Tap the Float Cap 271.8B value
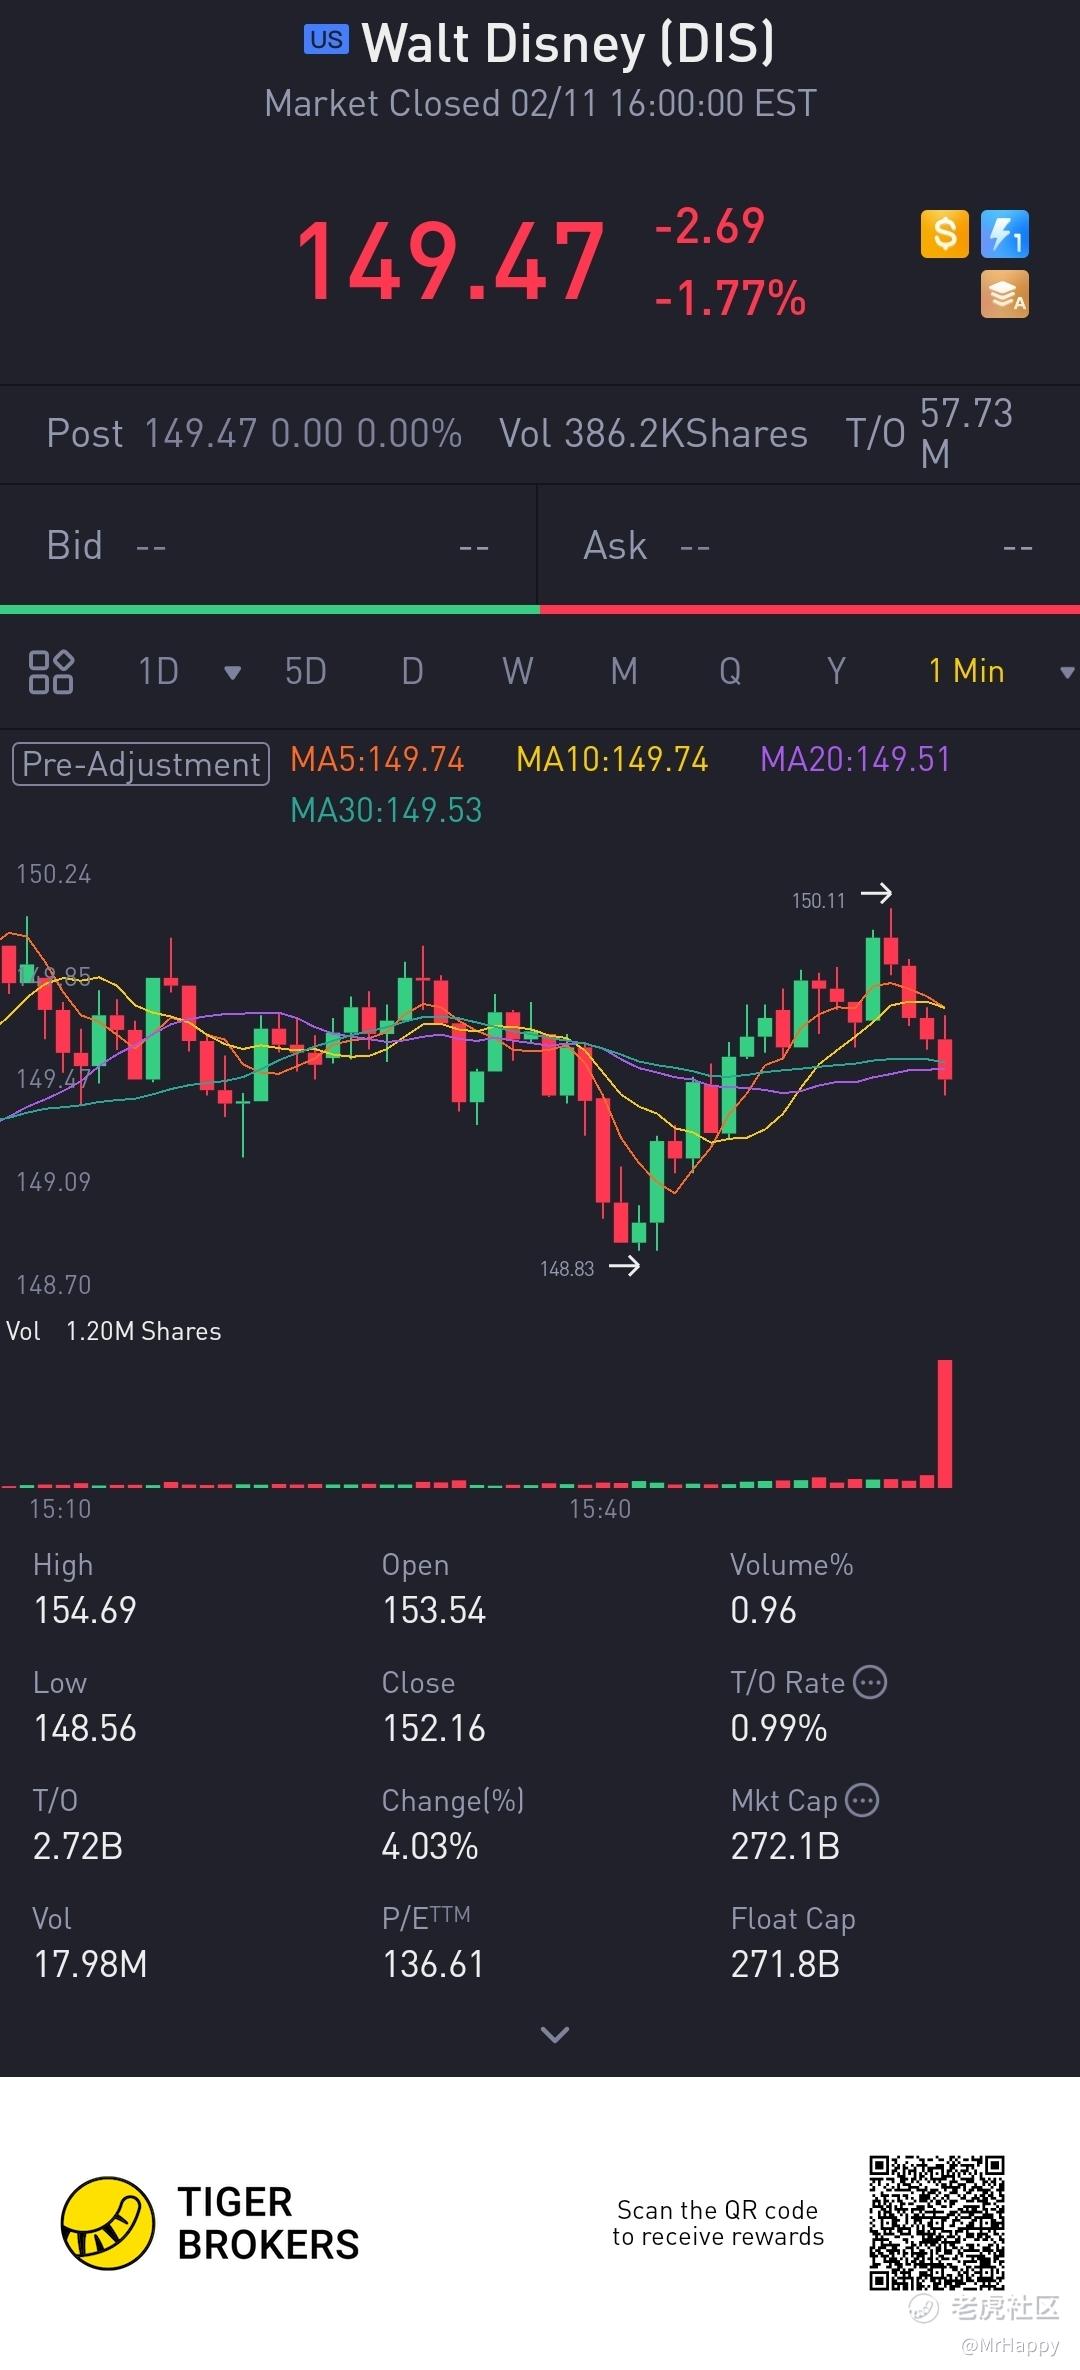Image resolution: width=1080 pixels, height=2370 pixels. pyautogui.click(x=785, y=1964)
